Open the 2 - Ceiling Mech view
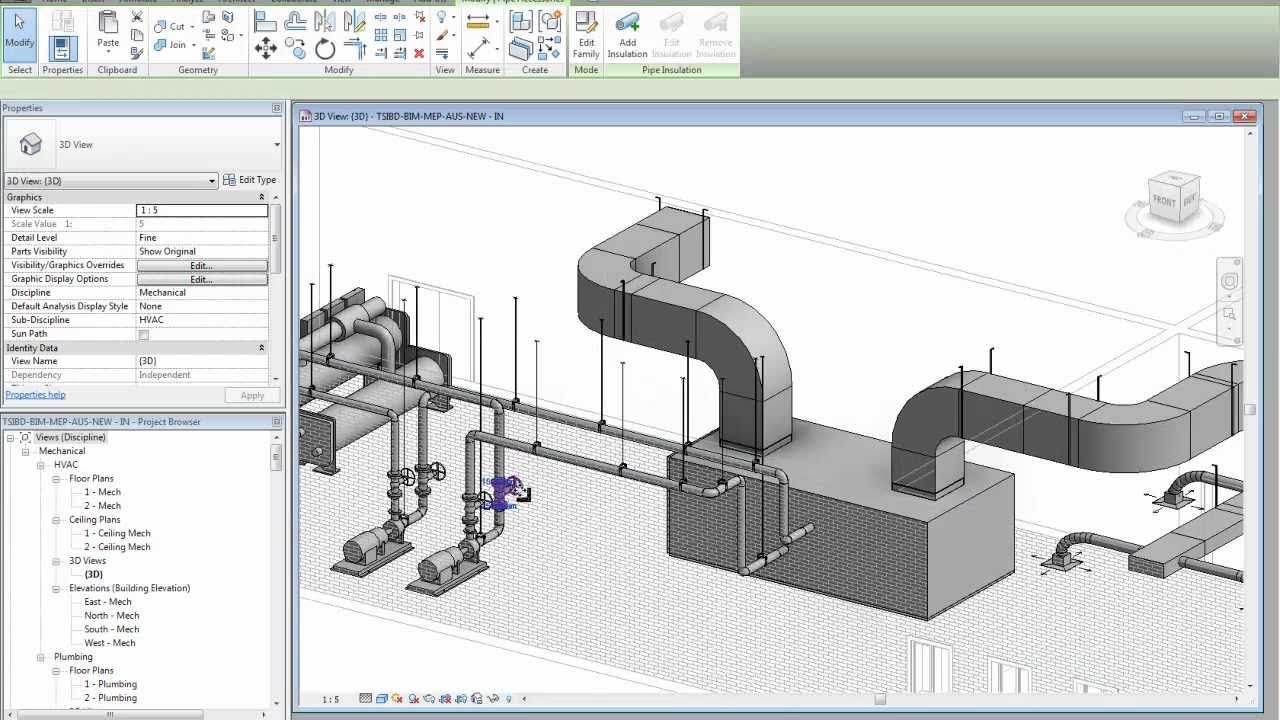 pos(117,547)
